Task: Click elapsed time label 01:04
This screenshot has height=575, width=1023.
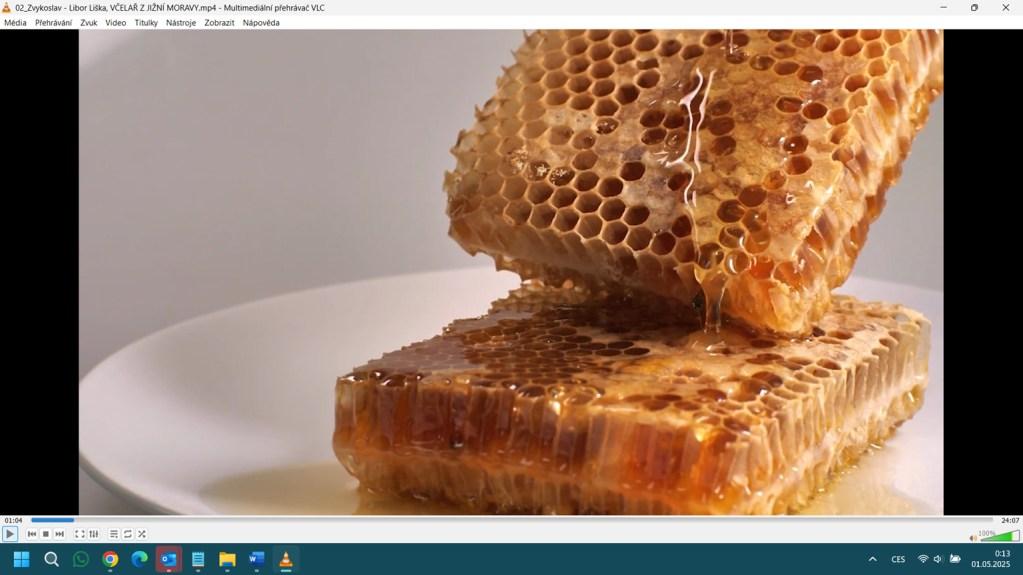Action: pyautogui.click(x=13, y=520)
